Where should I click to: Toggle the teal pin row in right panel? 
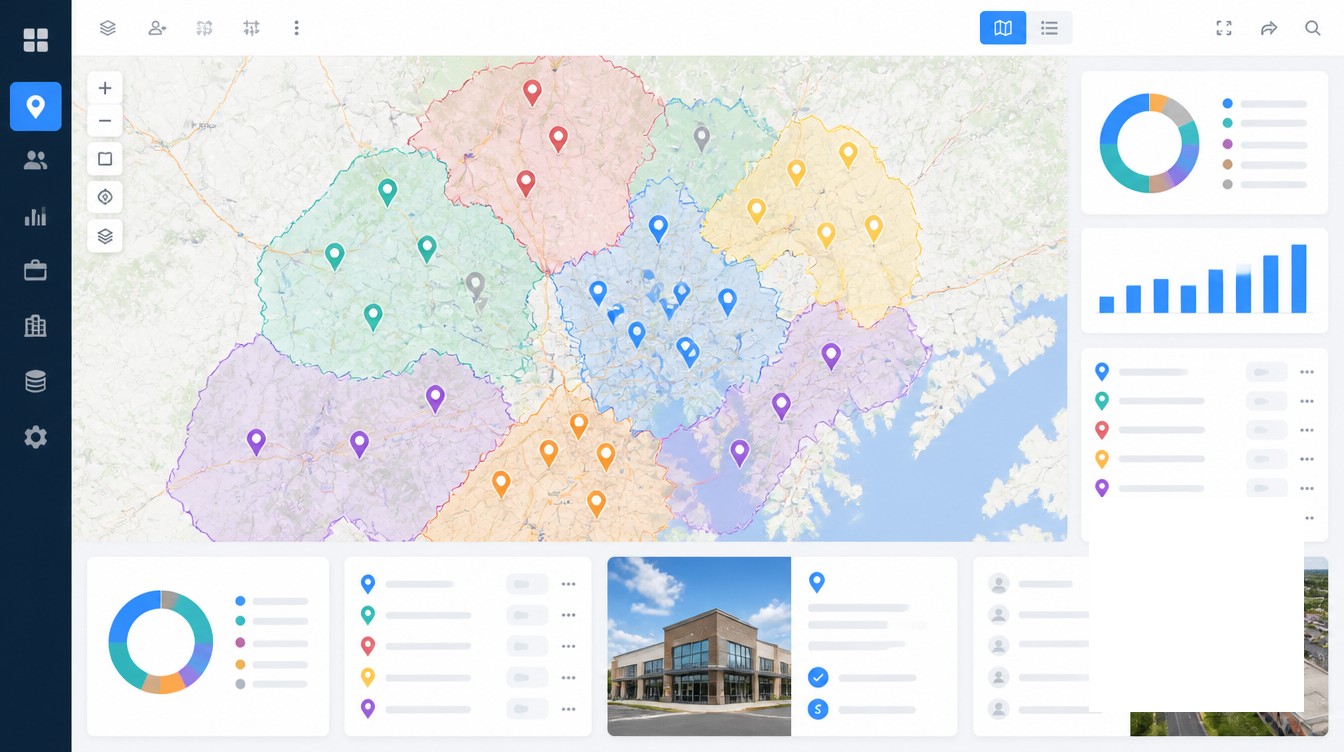[x=1266, y=401]
